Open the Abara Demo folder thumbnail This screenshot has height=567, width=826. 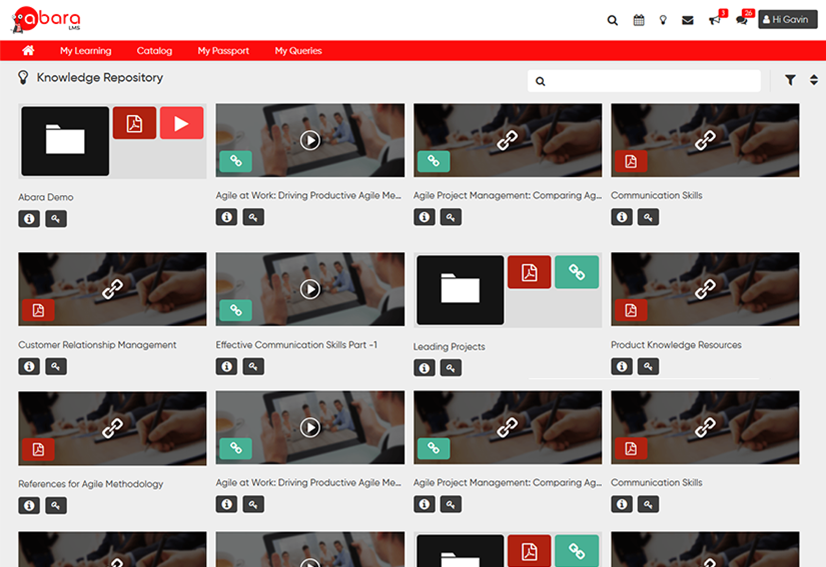[x=65, y=141]
